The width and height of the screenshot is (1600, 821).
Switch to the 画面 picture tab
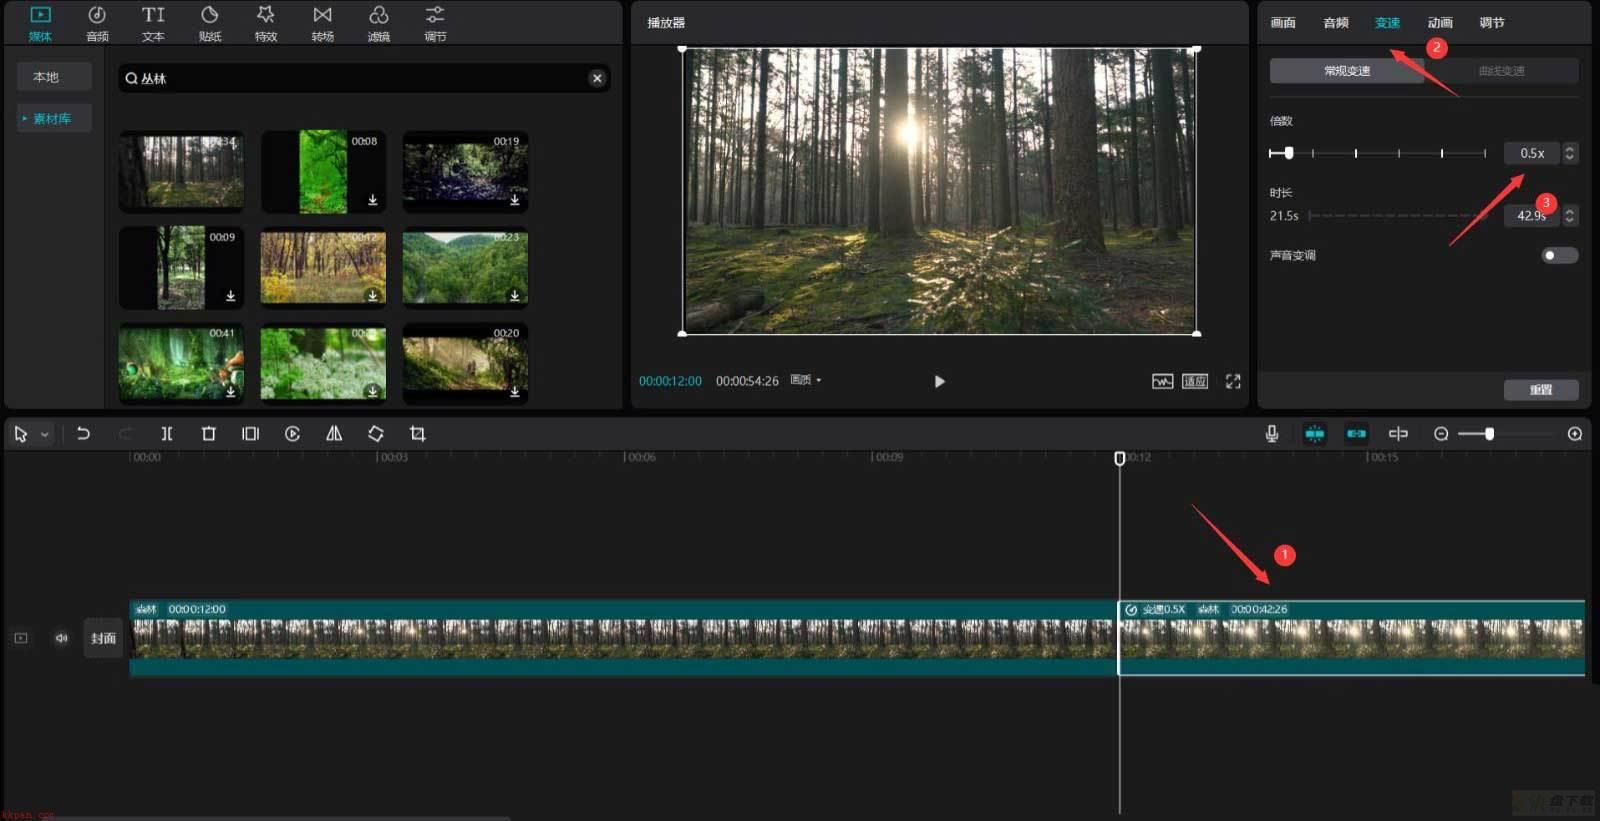point(1283,22)
